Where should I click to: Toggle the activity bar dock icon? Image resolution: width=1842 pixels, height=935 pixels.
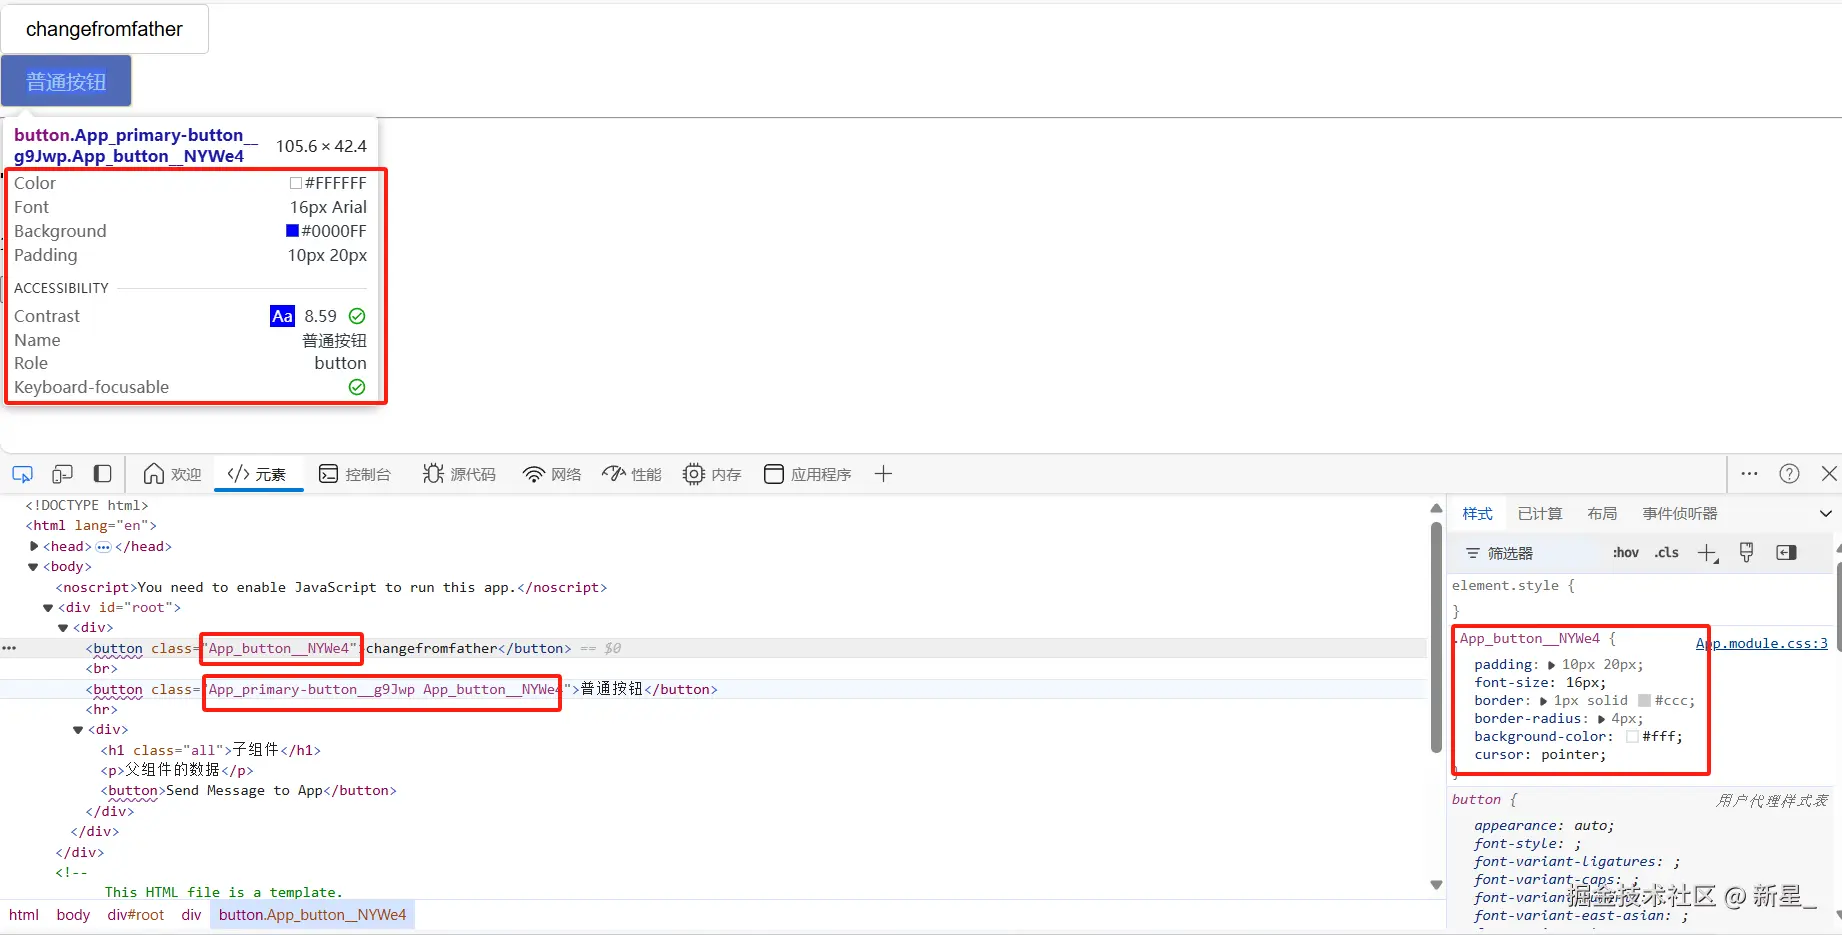(x=102, y=474)
